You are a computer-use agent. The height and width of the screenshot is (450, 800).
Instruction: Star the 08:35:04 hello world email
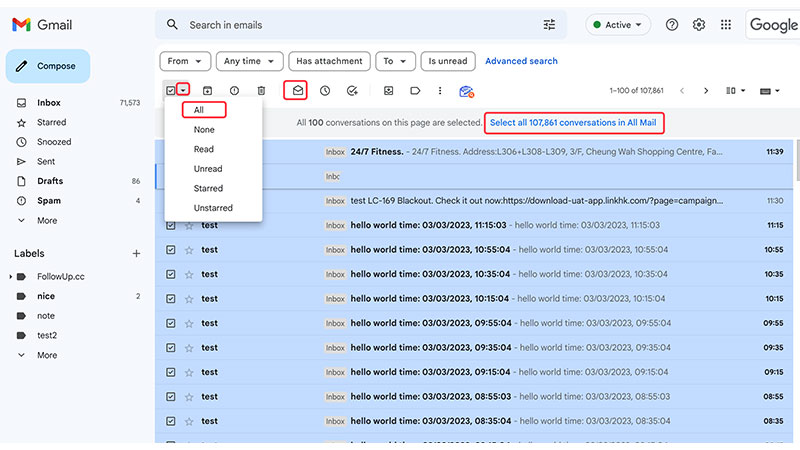189,421
